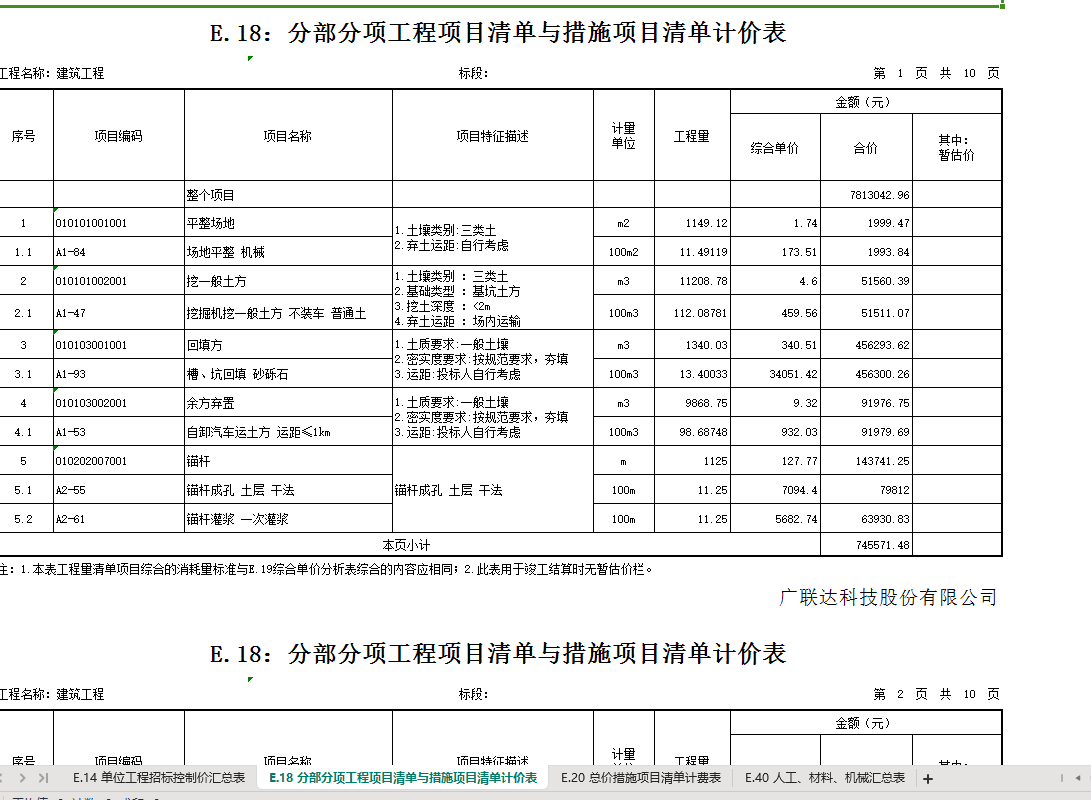Click the A1-47 code cell

pos(118,313)
